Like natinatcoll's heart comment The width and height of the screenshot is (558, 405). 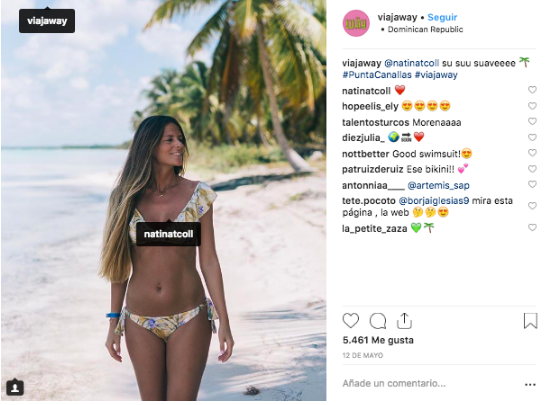point(532,90)
